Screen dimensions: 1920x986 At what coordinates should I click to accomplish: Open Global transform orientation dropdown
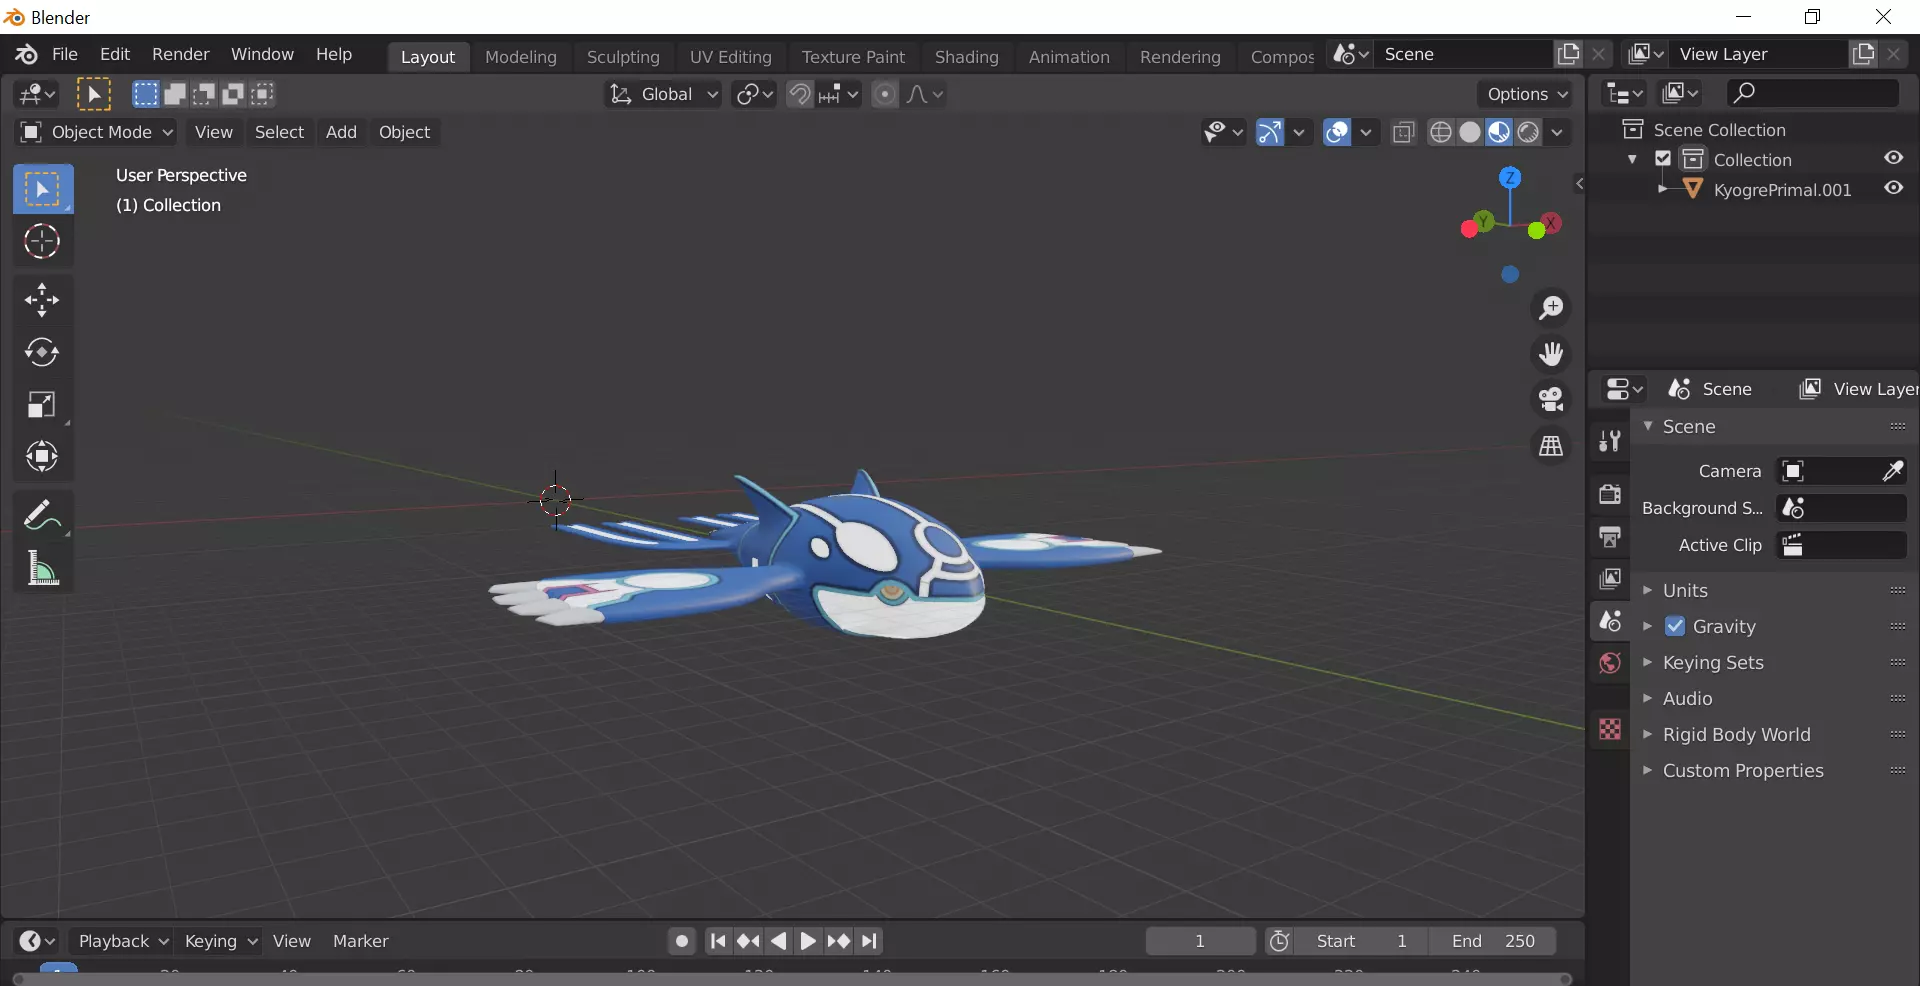662,94
